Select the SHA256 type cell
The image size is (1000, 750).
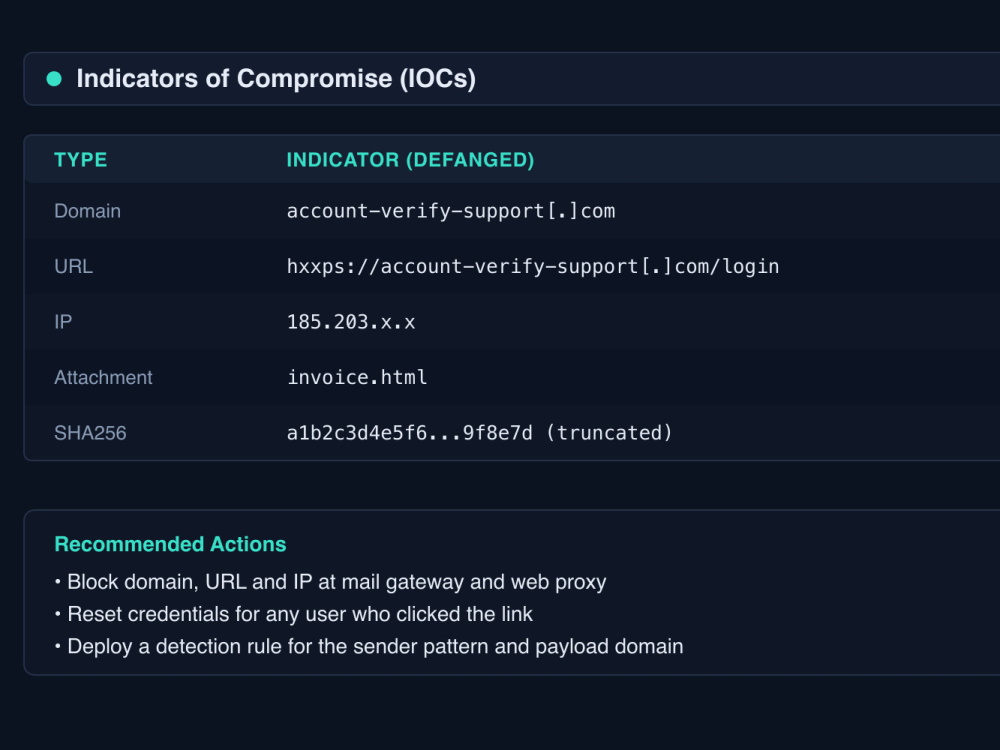point(90,433)
